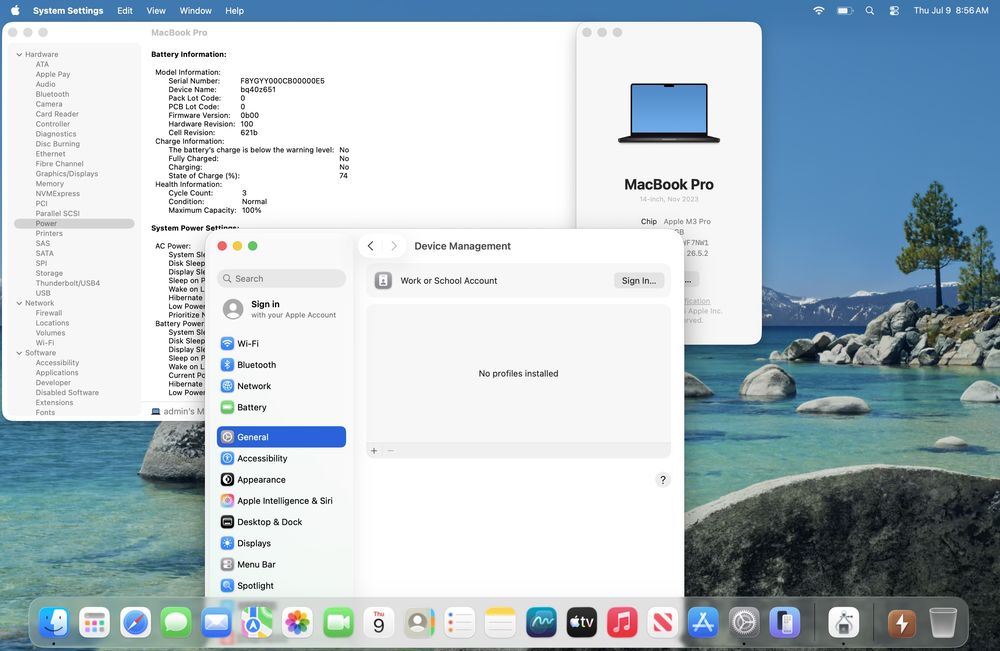Viewport: 1000px width, 651px height.
Task: Select Graphics/Displays in System Information
Action: (67, 174)
